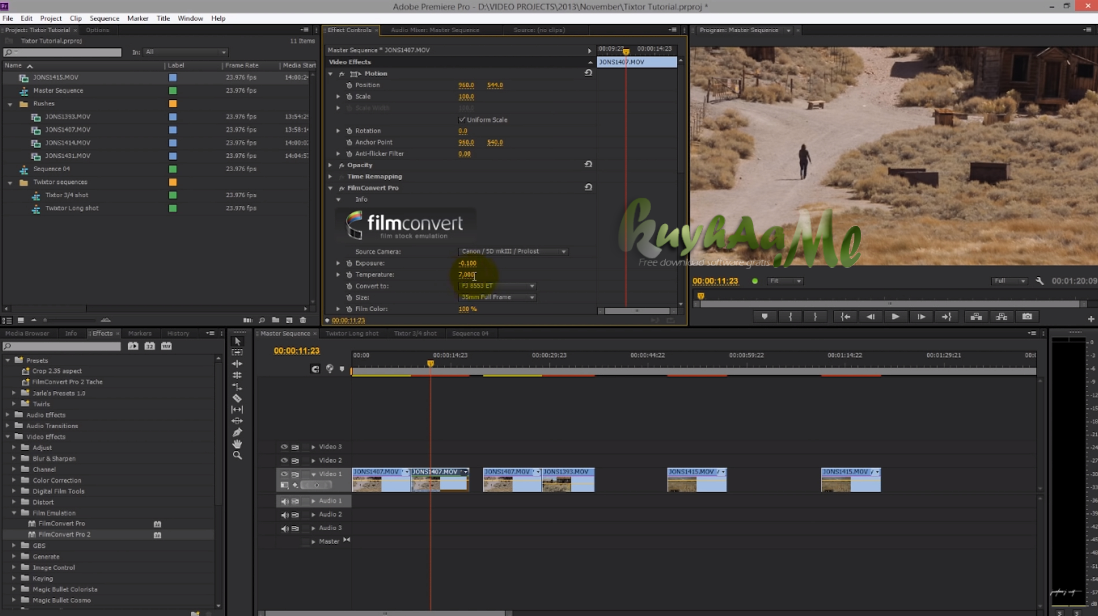Screen dimensions: 1098x616
Task: Click Scale value 100.0
Action: point(466,97)
